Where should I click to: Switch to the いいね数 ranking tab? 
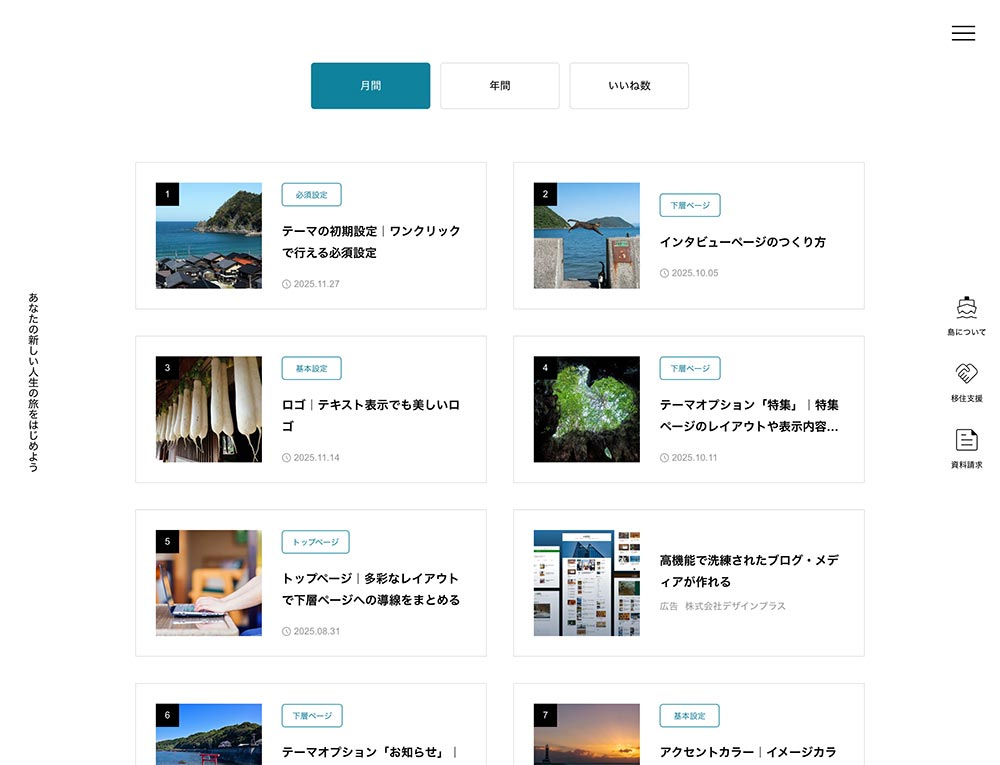pos(628,85)
